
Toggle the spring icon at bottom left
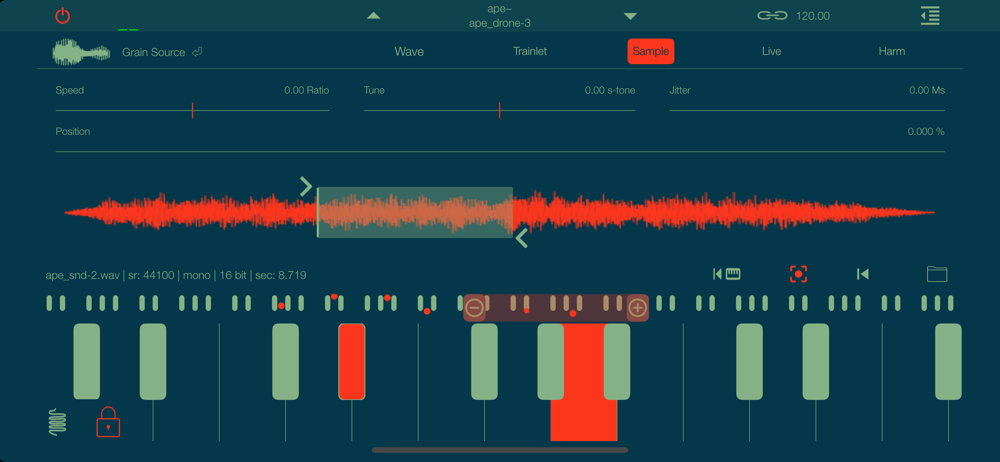coord(57,422)
